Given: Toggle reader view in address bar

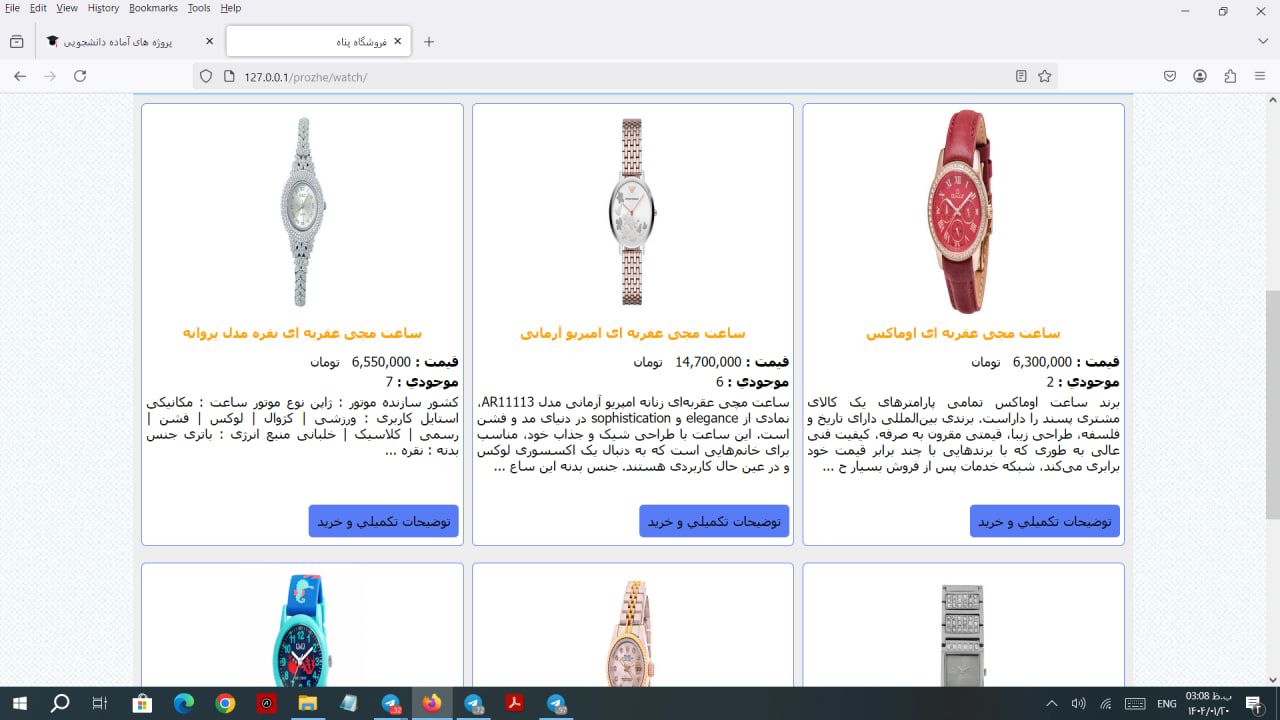Looking at the screenshot, I should [x=1021, y=76].
